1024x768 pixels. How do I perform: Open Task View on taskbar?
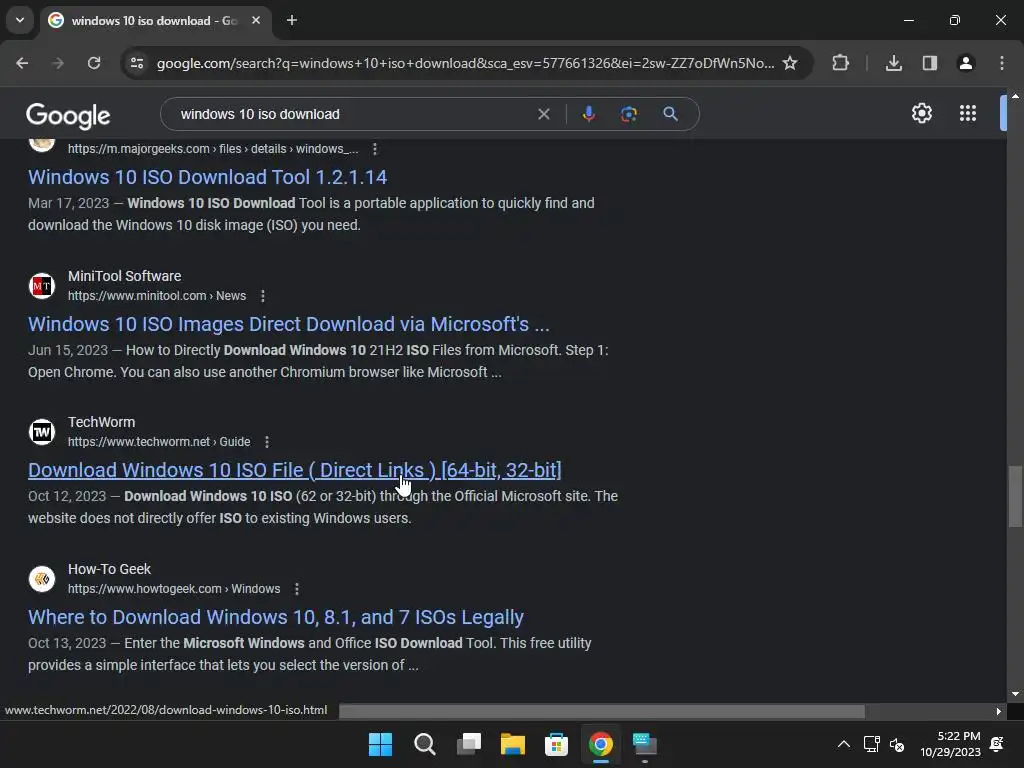469,744
